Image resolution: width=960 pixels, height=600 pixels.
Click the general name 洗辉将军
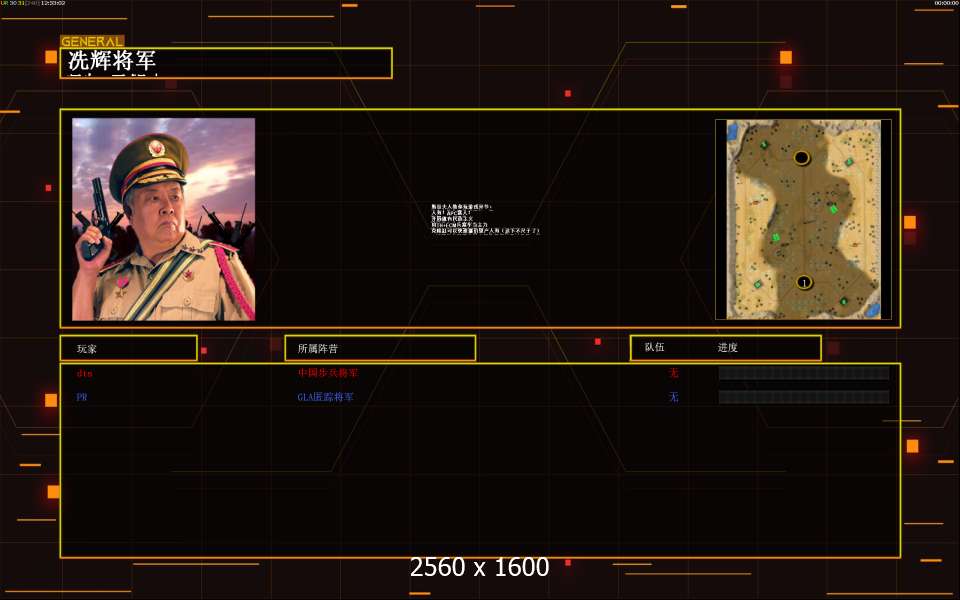(112, 61)
